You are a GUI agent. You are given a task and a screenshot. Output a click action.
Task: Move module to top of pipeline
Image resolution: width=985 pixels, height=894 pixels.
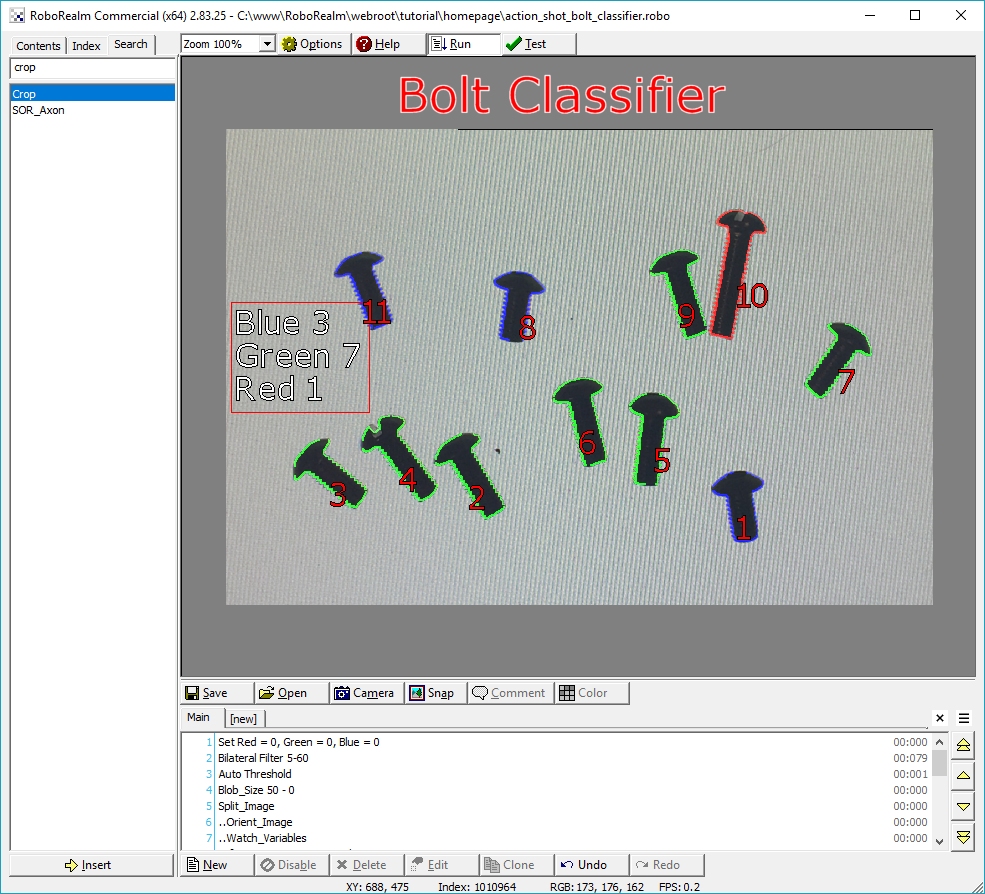[x=963, y=746]
